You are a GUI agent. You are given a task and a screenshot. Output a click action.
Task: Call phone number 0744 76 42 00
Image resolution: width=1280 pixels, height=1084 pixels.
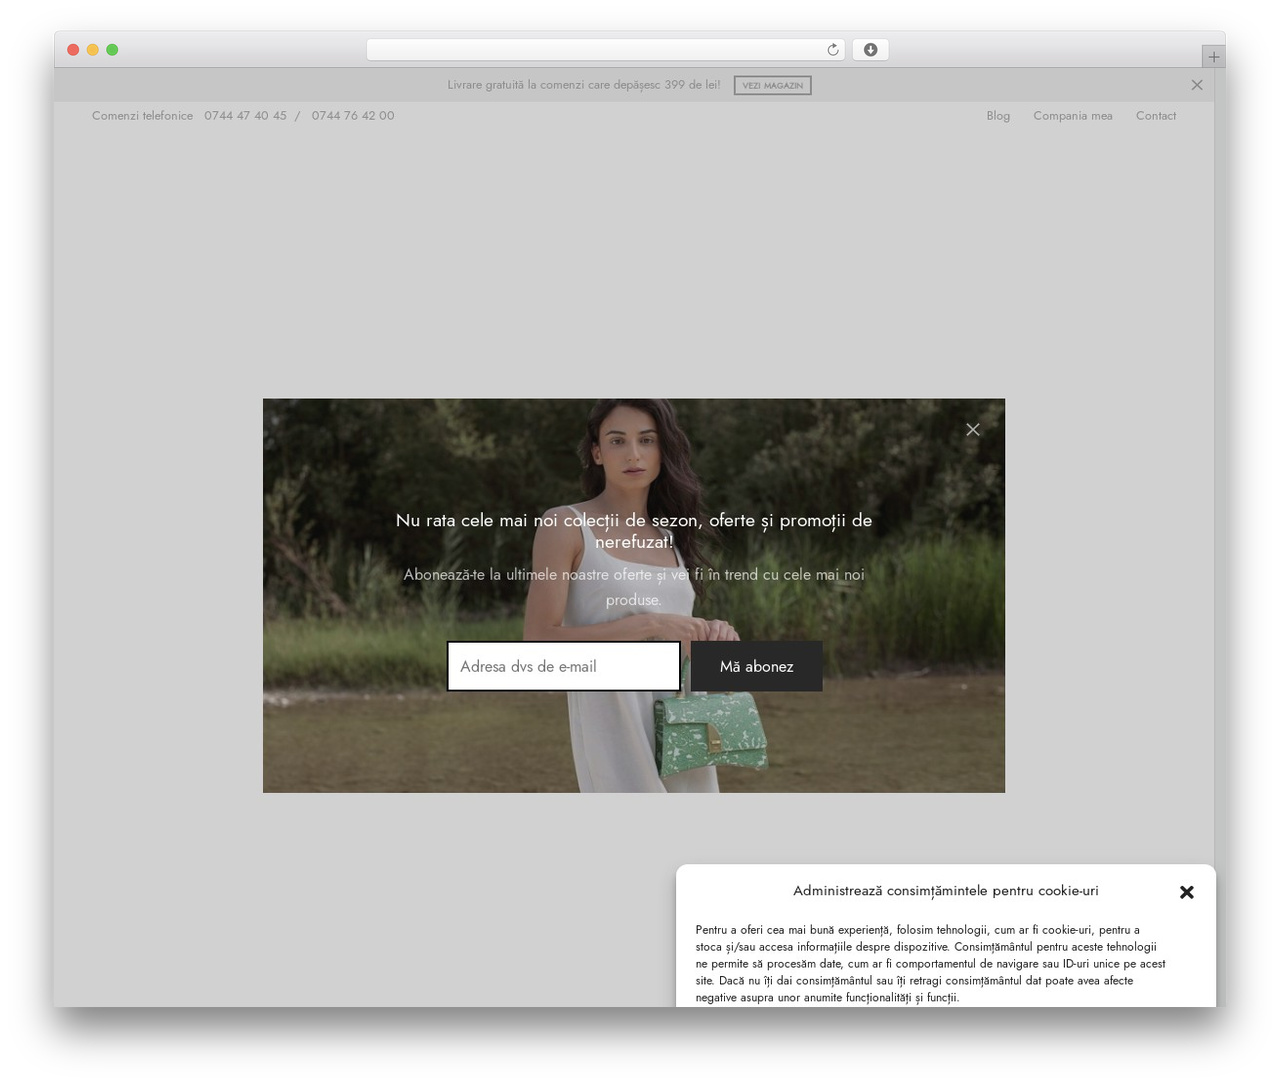click(353, 116)
